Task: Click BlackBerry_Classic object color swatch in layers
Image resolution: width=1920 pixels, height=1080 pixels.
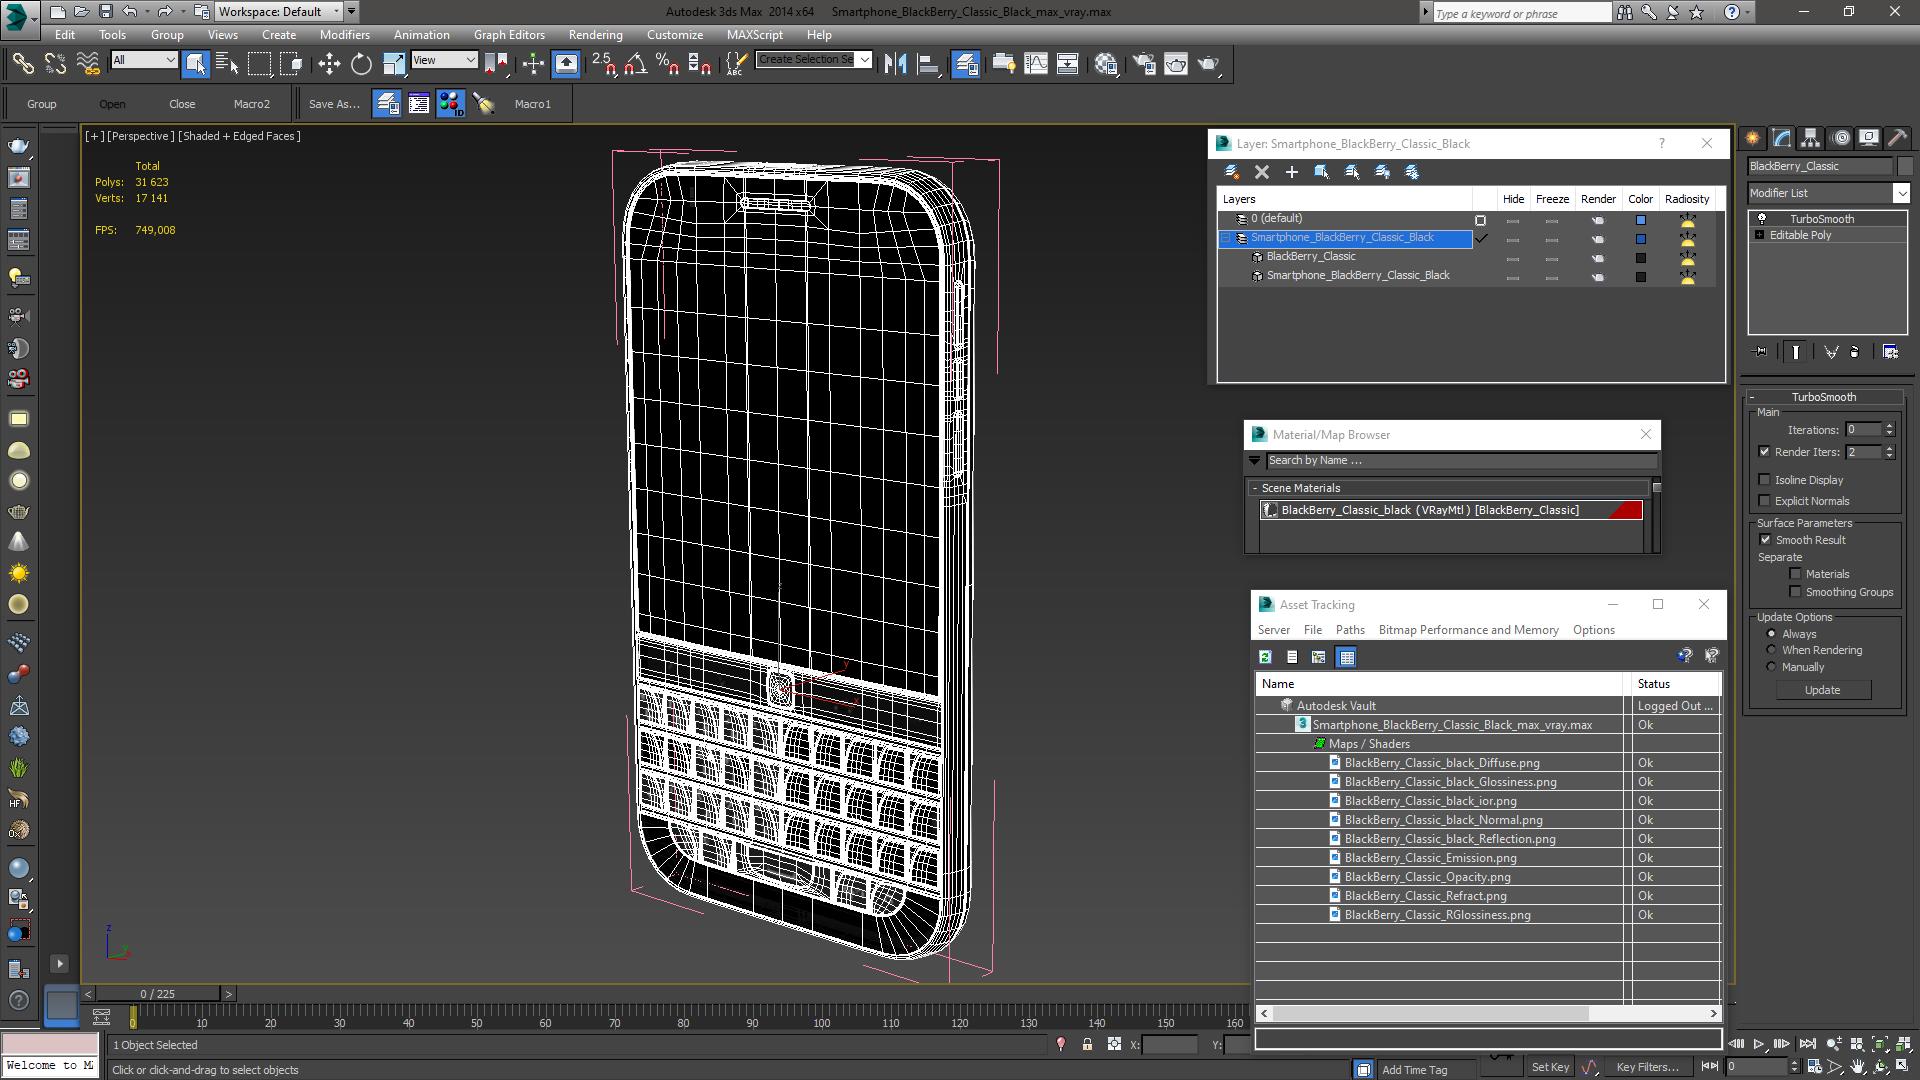Action: pyautogui.click(x=1640, y=257)
